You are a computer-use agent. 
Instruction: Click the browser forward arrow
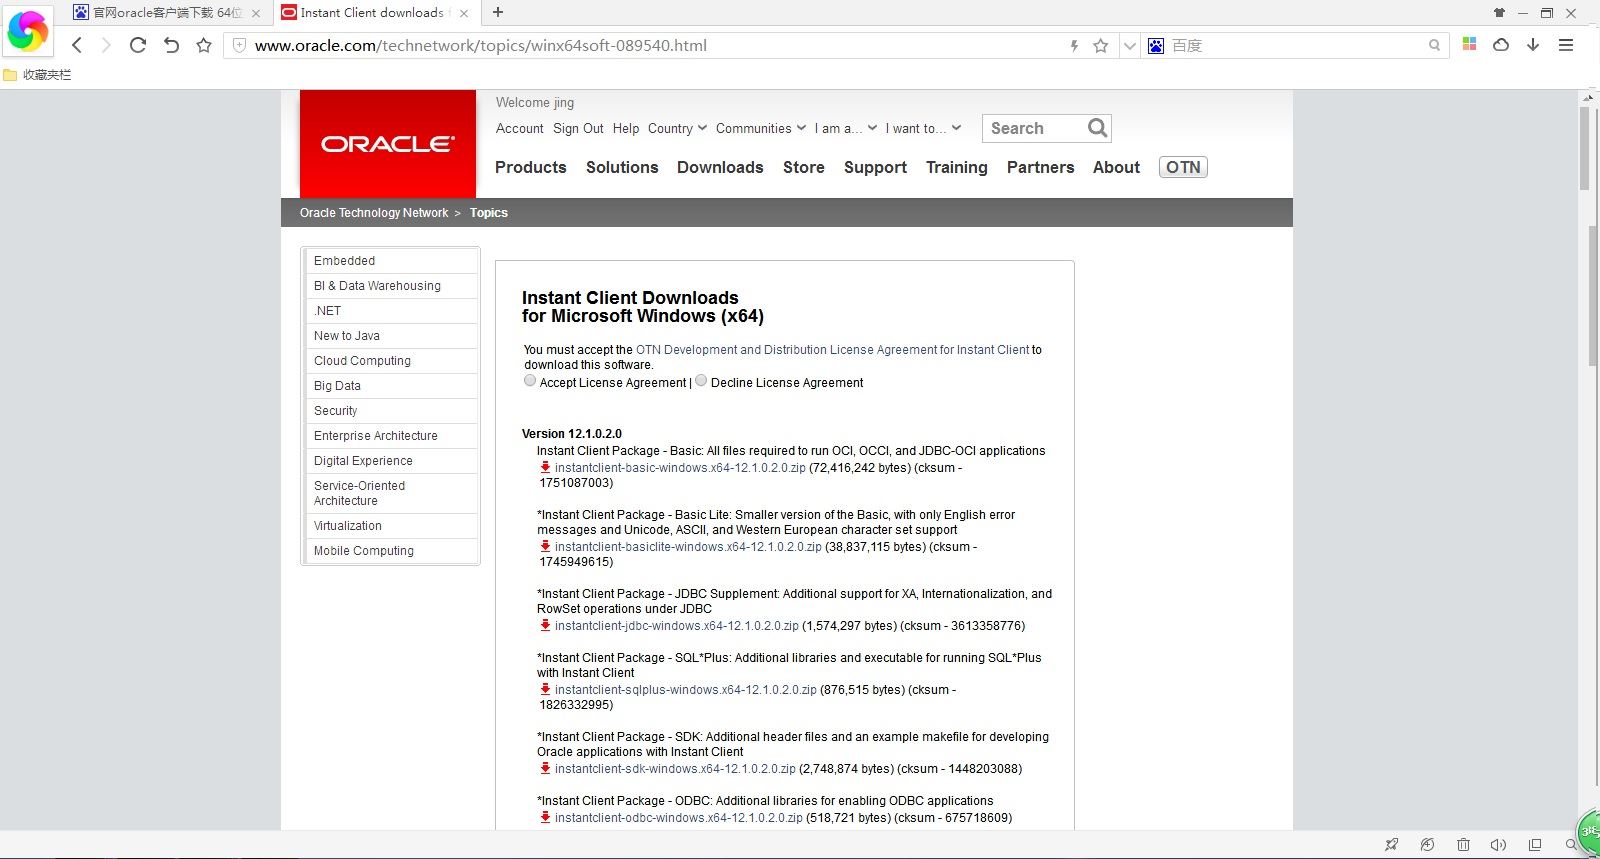106,45
